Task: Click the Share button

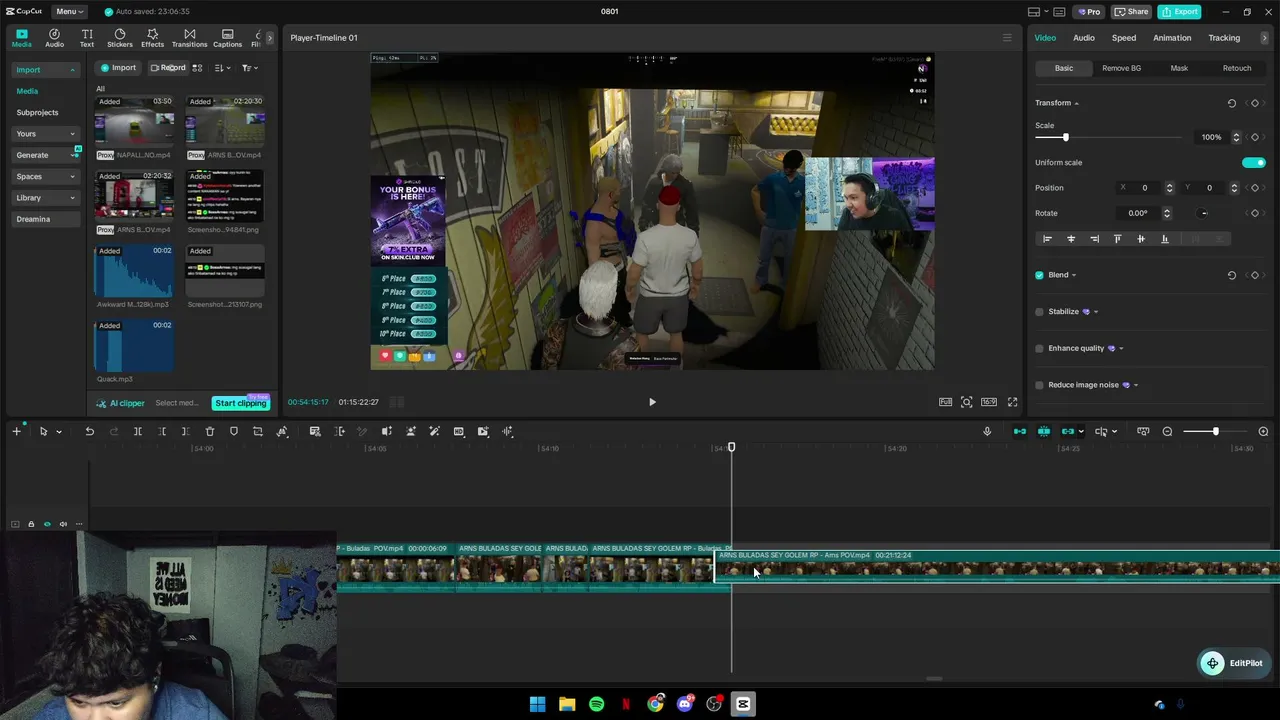Action: click(x=1132, y=12)
